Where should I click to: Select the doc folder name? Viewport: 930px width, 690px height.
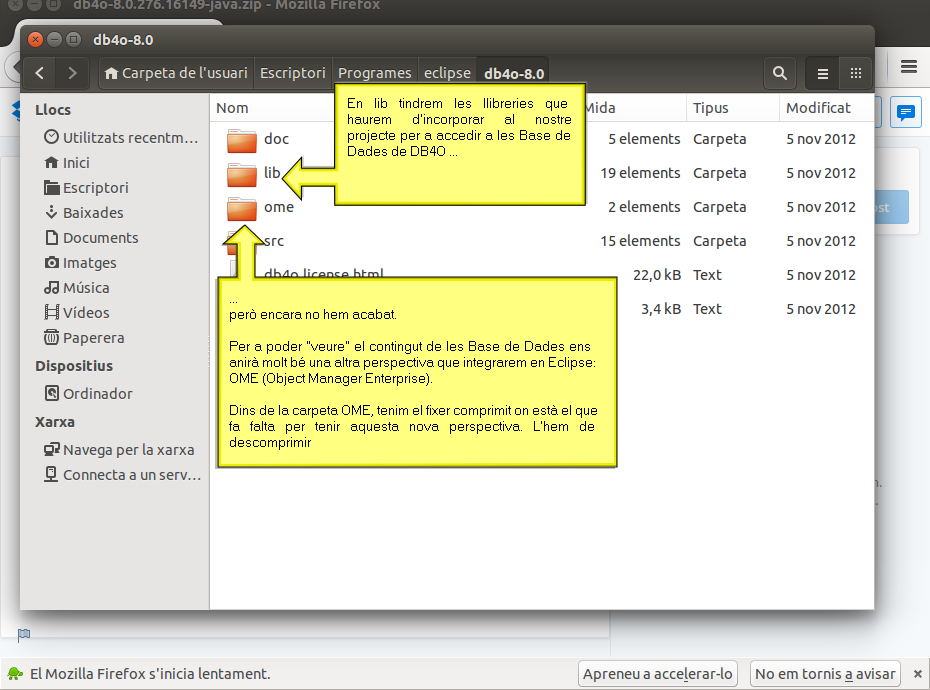276,139
